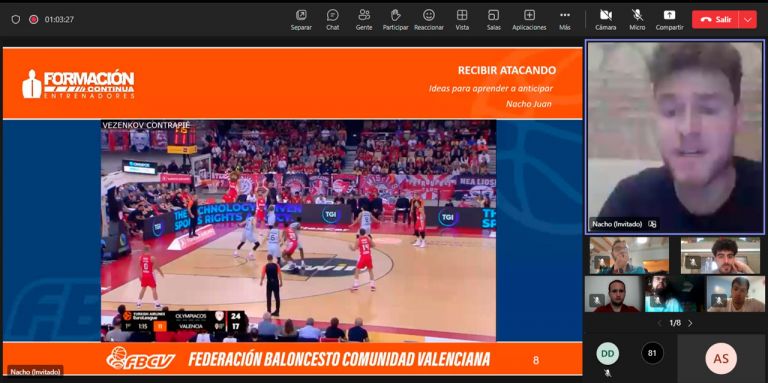Image resolution: width=768 pixels, height=383 pixels.
Task: Unmute with the Micro toggle
Action: pos(637,20)
